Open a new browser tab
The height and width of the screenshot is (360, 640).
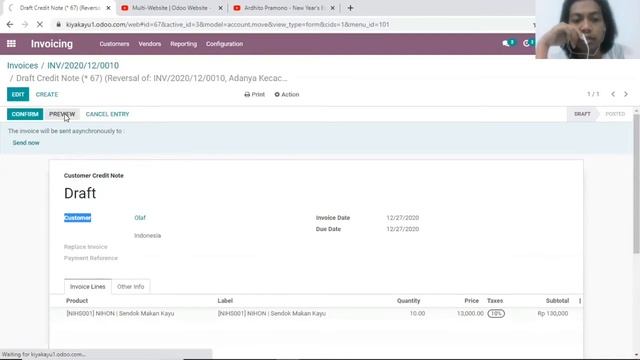(x=350, y=8)
